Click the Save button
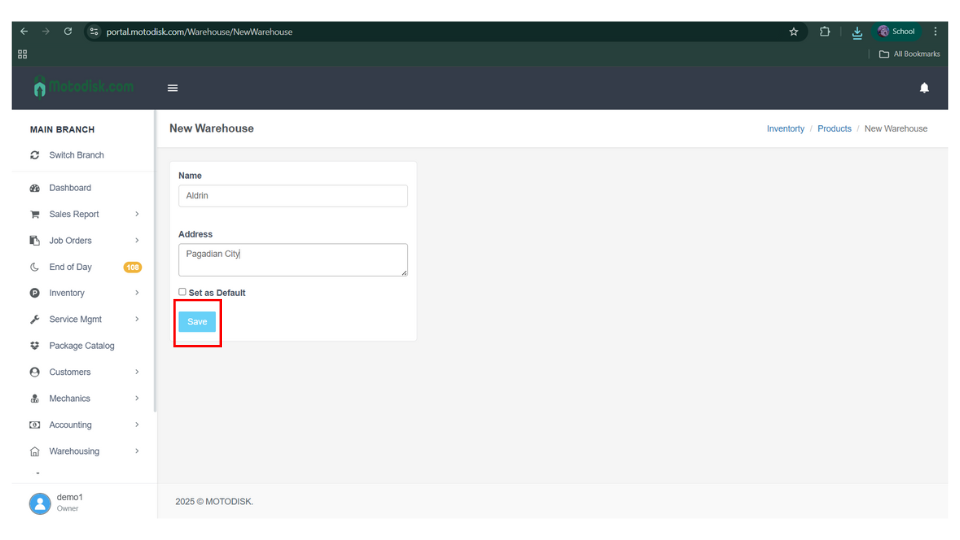 point(197,322)
